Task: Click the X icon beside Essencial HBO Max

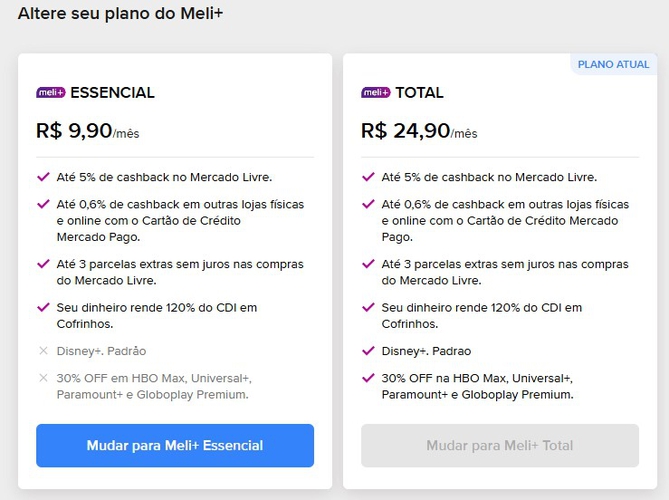Action: tap(43, 378)
